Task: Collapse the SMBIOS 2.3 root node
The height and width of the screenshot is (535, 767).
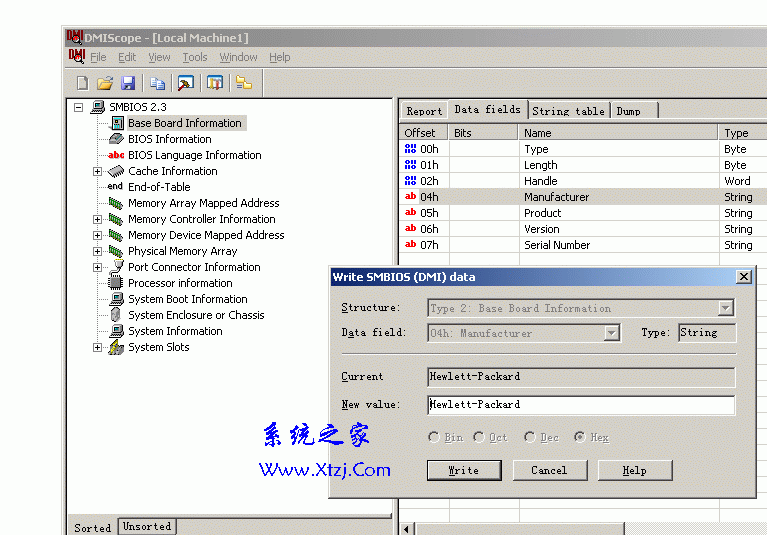Action: 78,107
